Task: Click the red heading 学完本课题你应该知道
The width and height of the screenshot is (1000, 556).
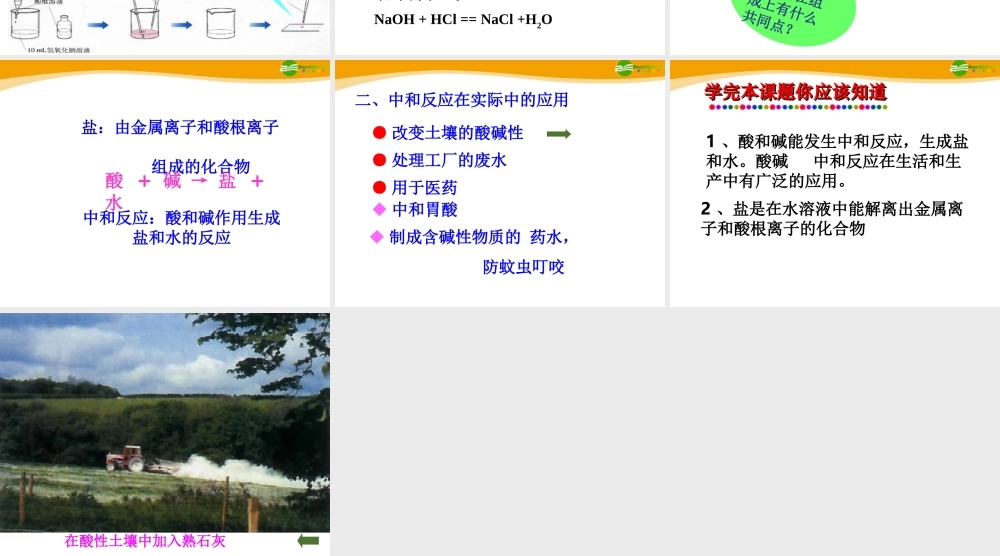Action: click(x=796, y=92)
